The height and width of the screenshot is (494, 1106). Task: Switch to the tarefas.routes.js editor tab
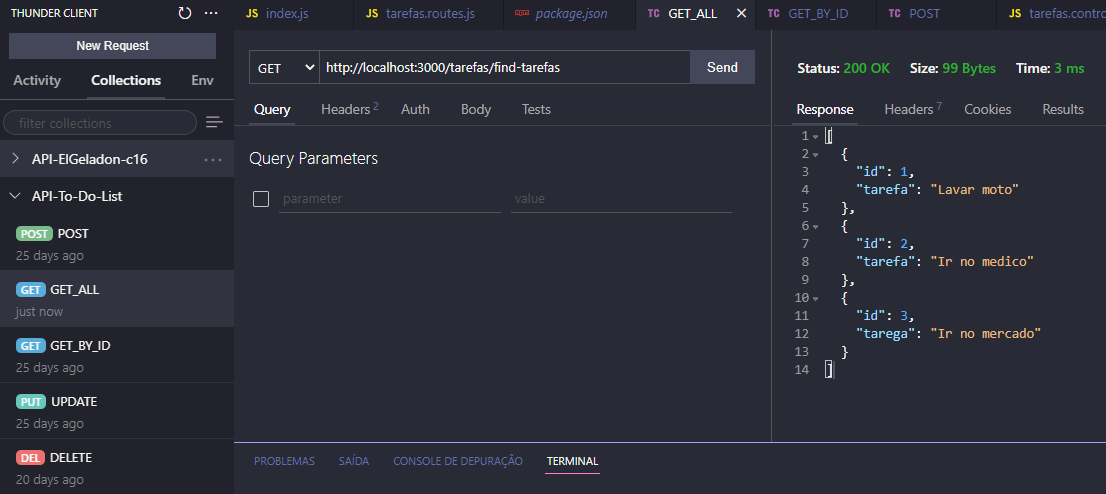(430, 14)
